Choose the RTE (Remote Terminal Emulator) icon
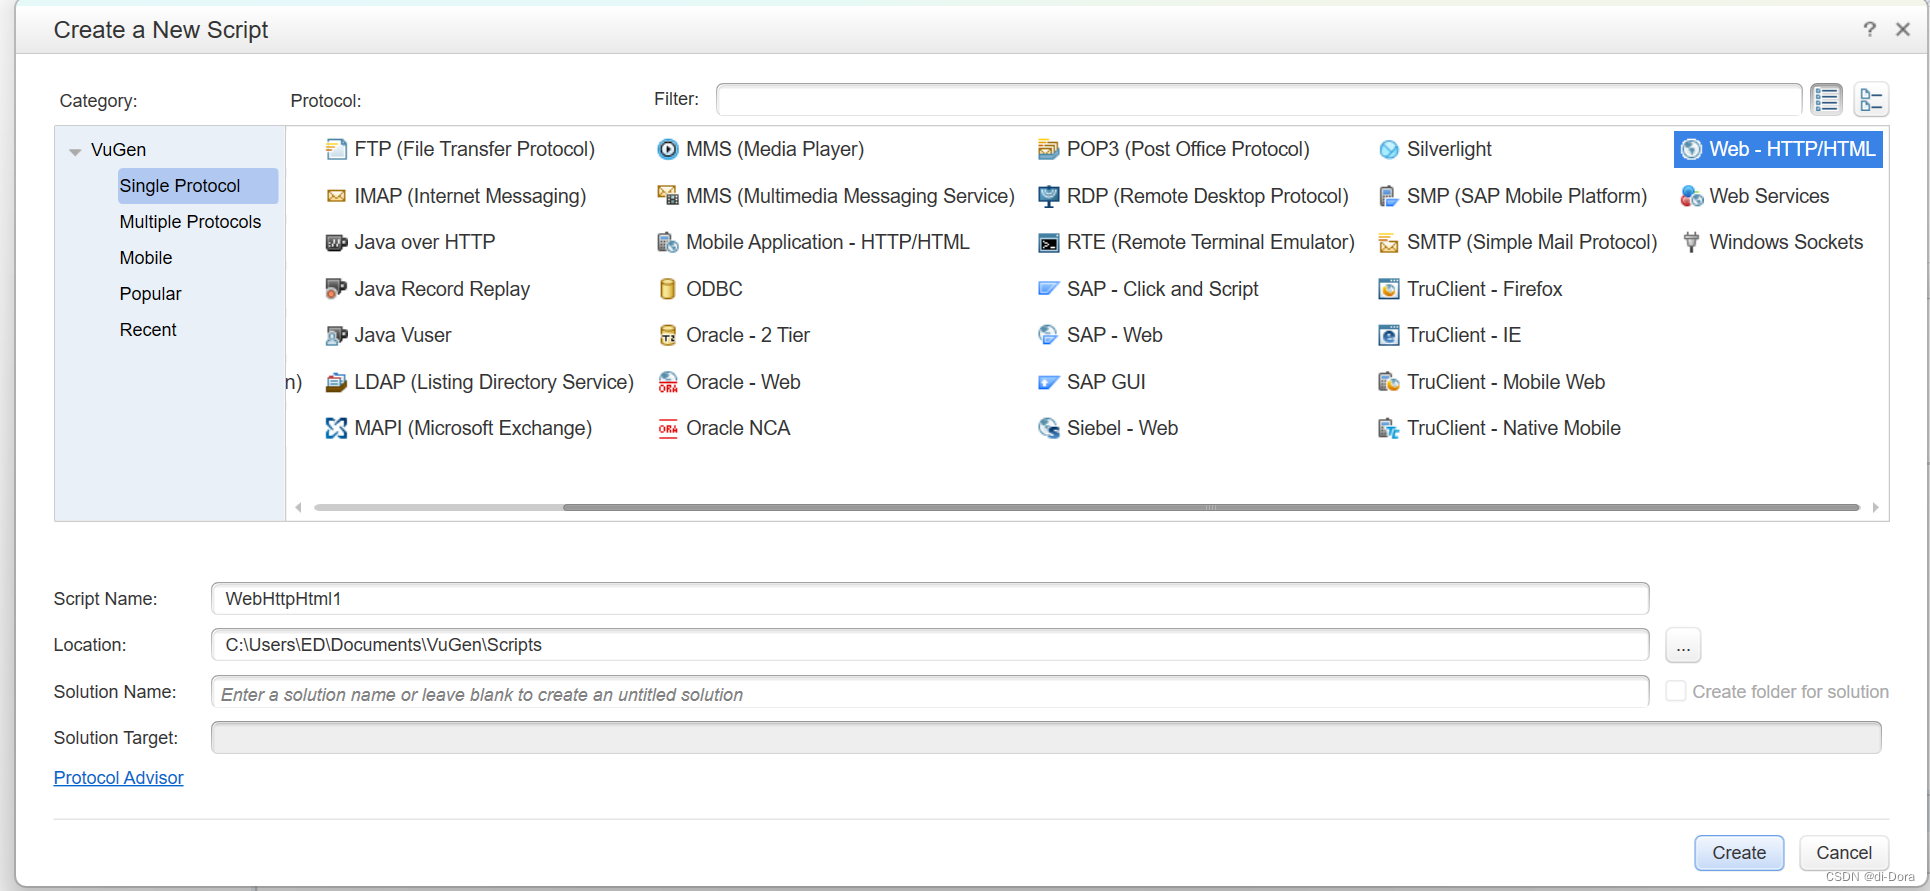 [1048, 242]
